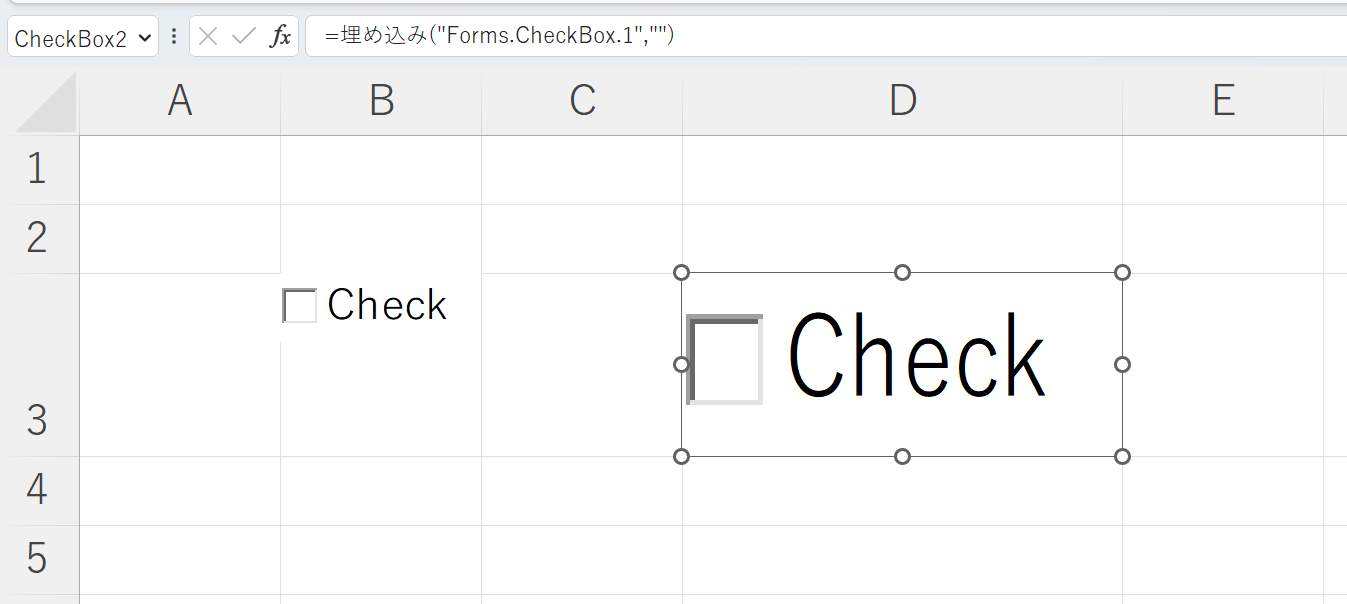Open the Name Box dropdown arrow
Screen dimensions: 1347x604
[x=145, y=38]
